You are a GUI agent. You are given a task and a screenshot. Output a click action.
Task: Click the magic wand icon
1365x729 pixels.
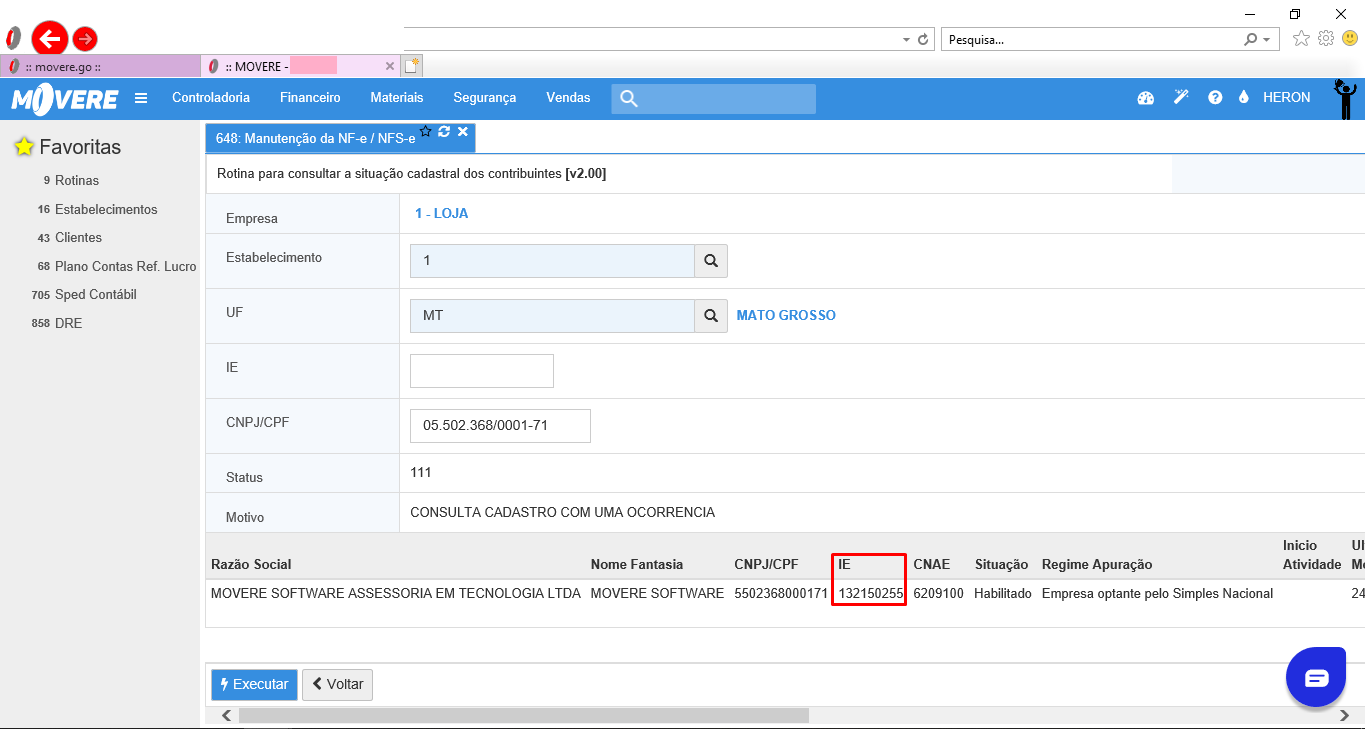[1181, 98]
